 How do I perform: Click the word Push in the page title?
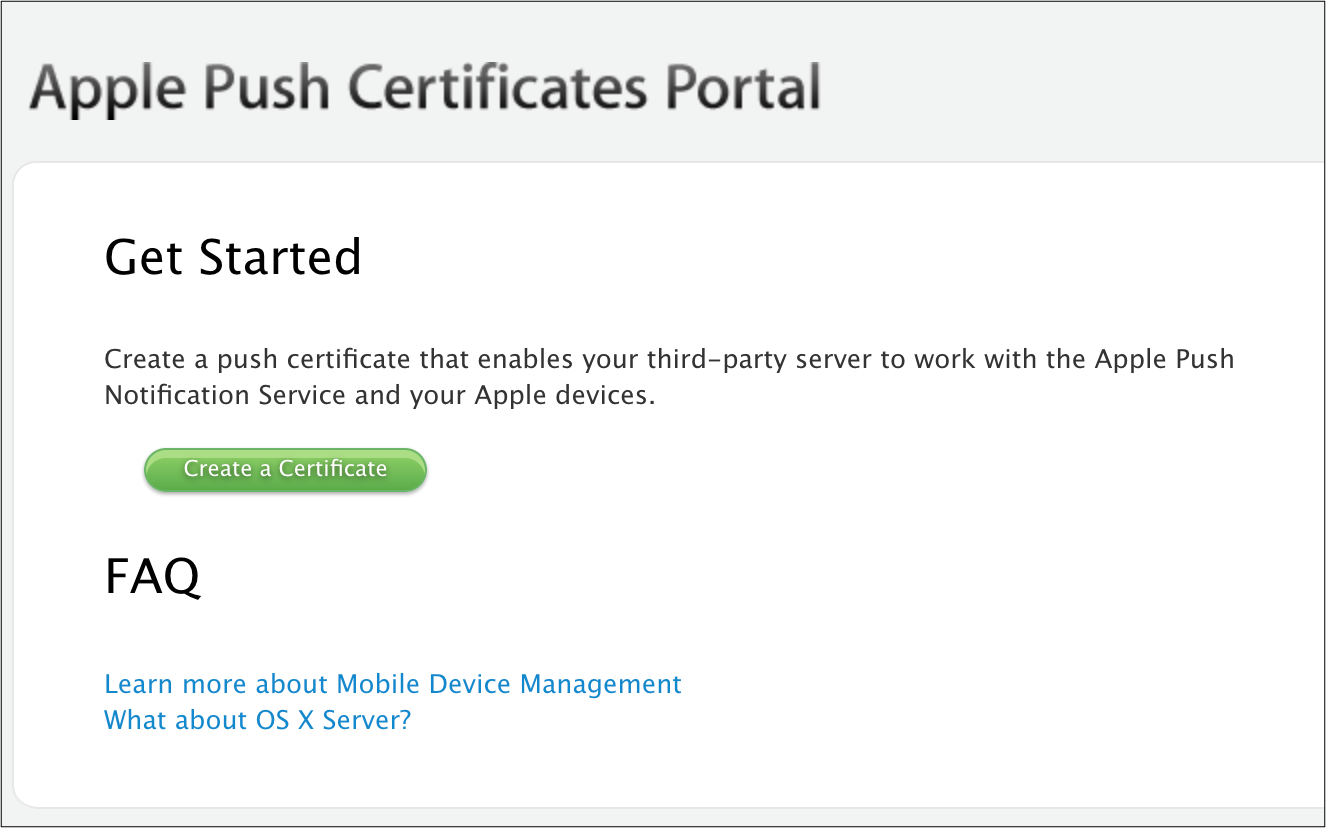264,88
